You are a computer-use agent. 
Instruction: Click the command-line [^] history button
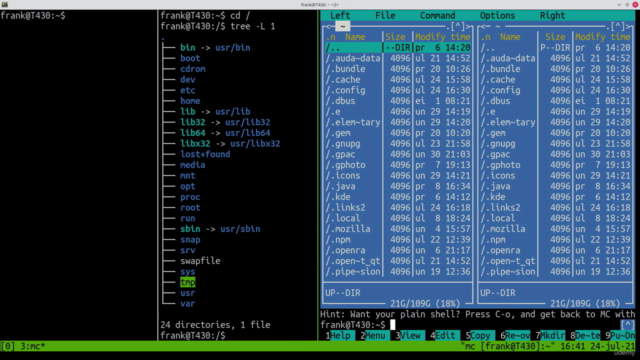[x=628, y=325]
